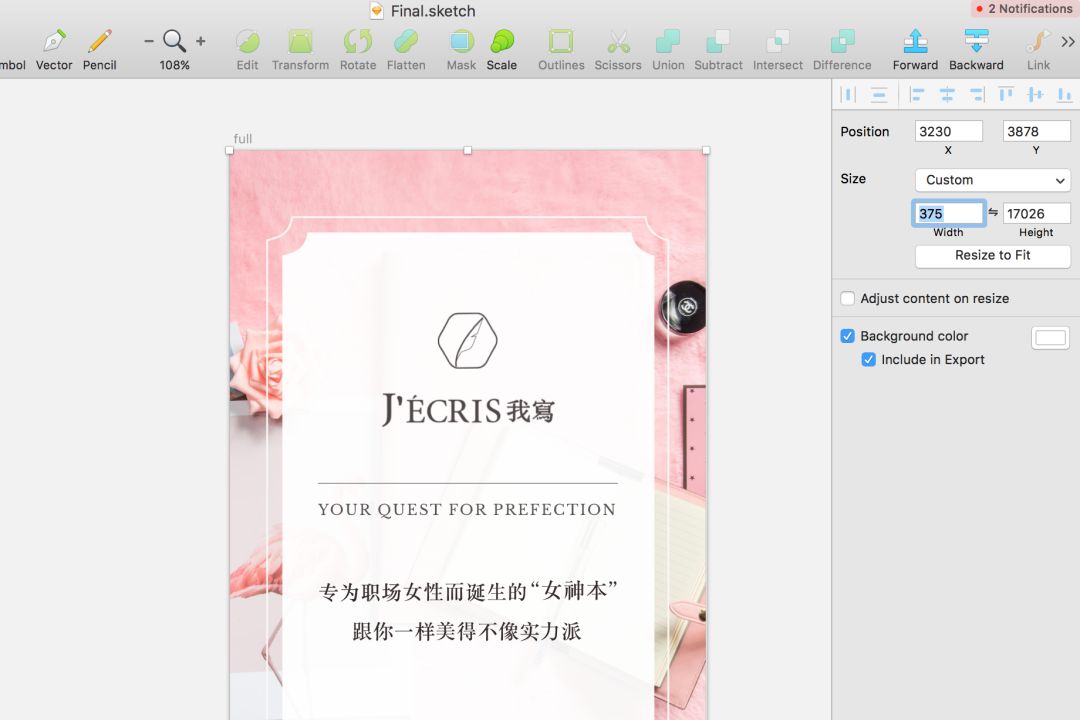Screen dimensions: 1080x720
Task: Move layer Backward
Action: pos(976,49)
